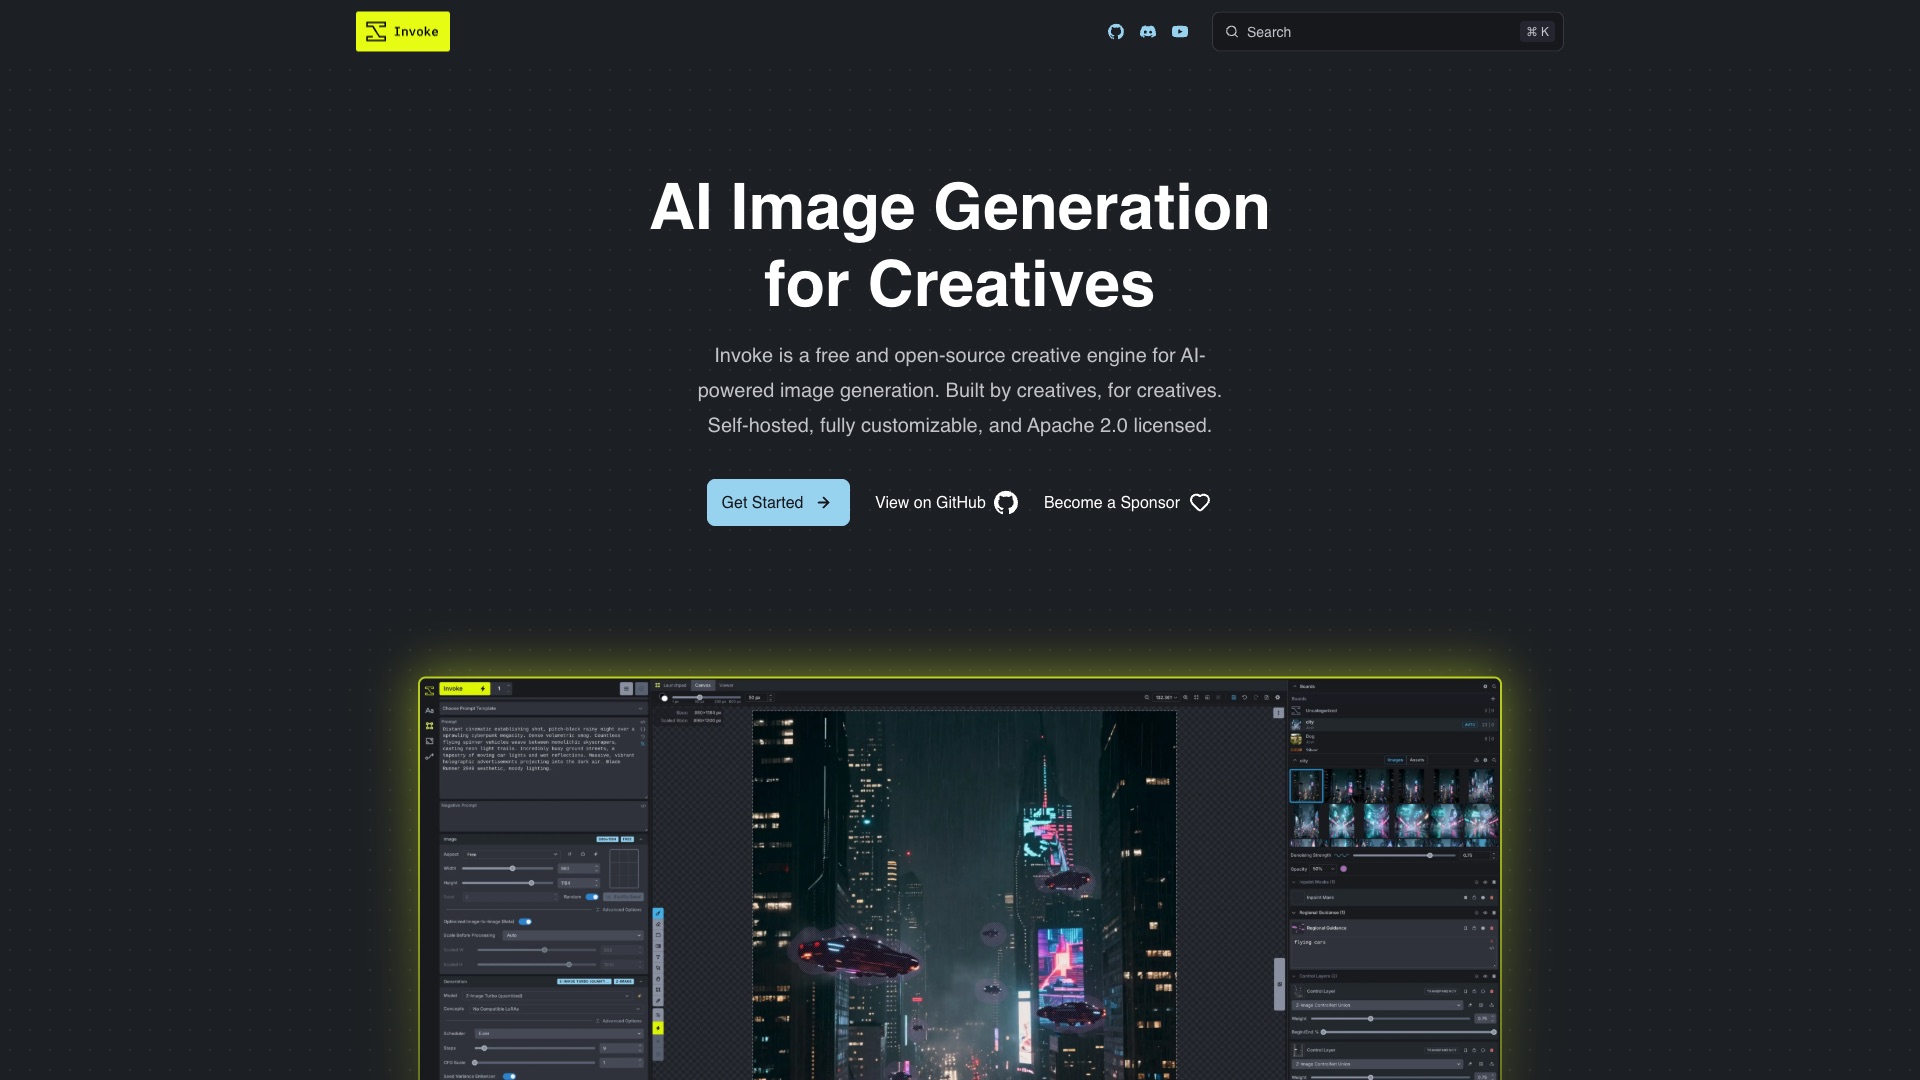The height and width of the screenshot is (1080, 1920).
Task: Click the yellow highlighted tool in preview canvas toolbar
Action: click(658, 1028)
